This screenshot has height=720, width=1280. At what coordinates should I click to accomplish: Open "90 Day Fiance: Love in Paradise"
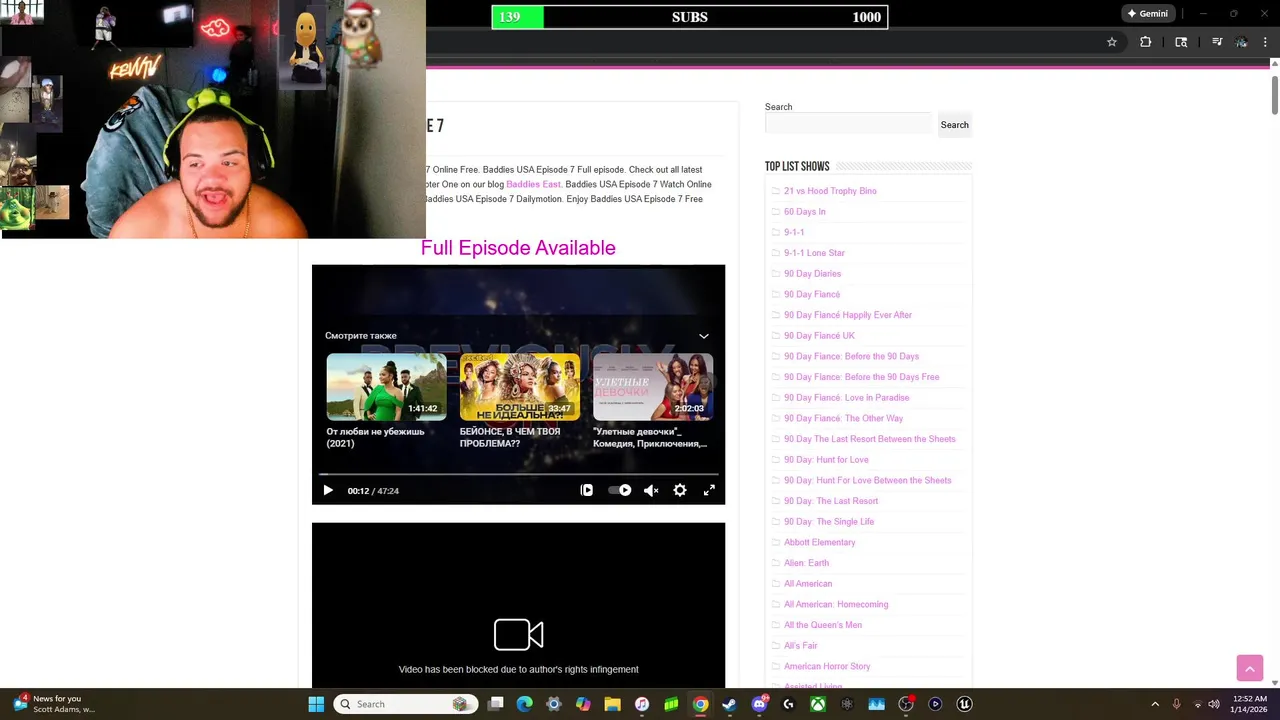tap(846, 398)
